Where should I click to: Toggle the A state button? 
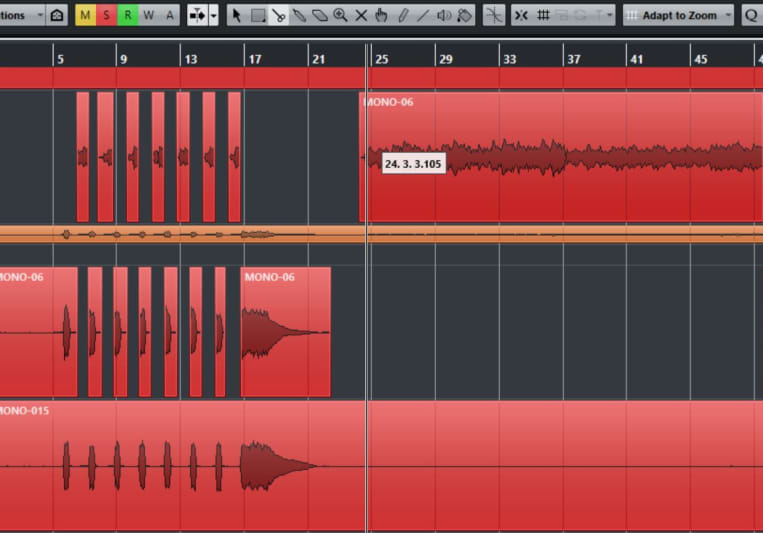tap(169, 15)
